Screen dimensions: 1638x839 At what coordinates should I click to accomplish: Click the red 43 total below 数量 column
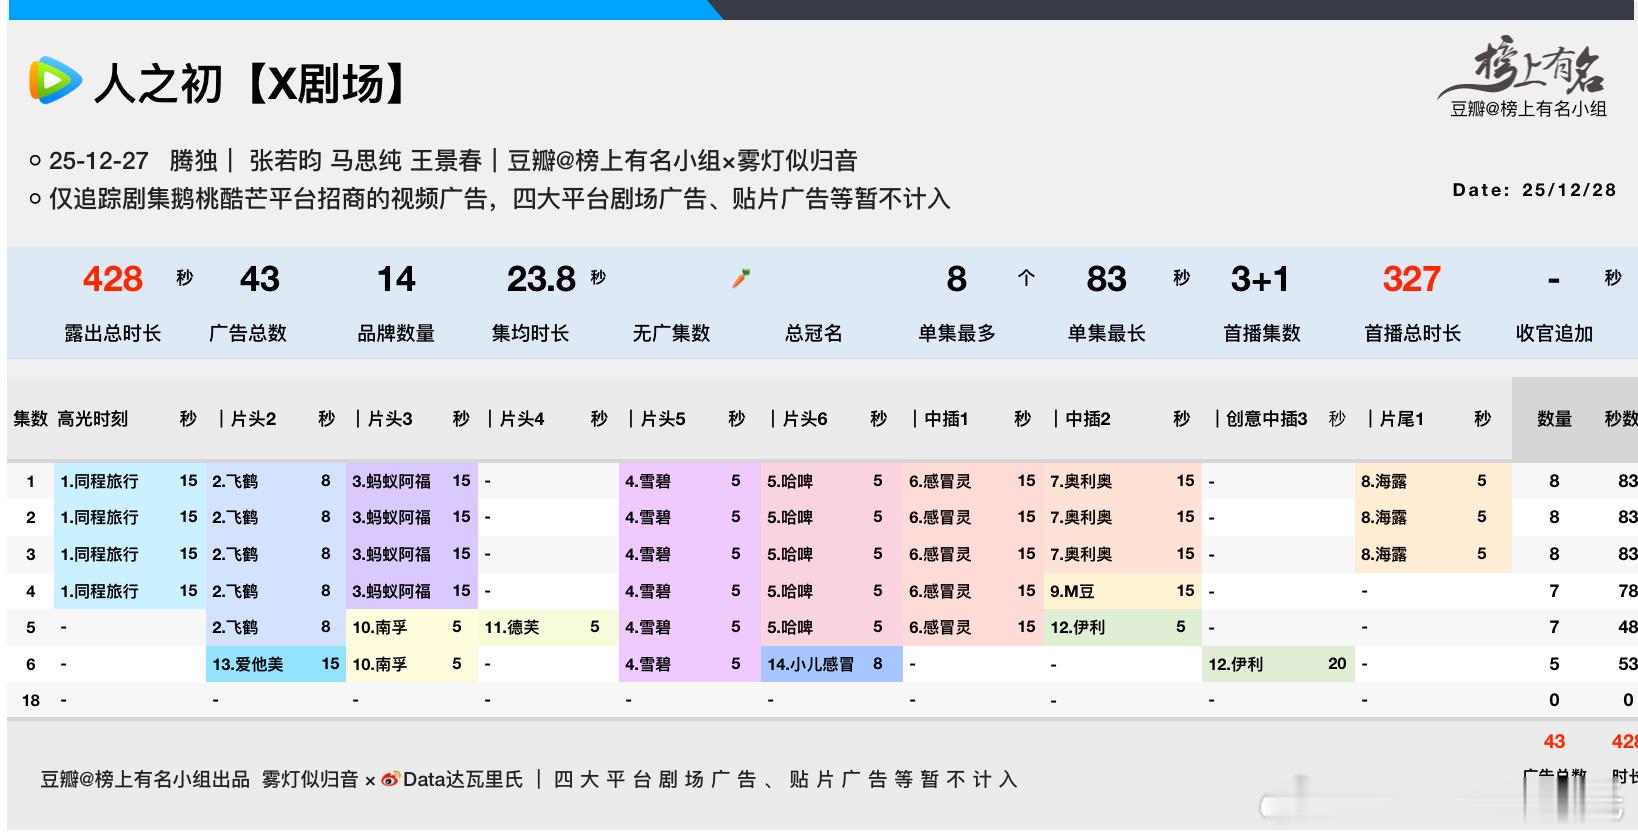[1554, 742]
